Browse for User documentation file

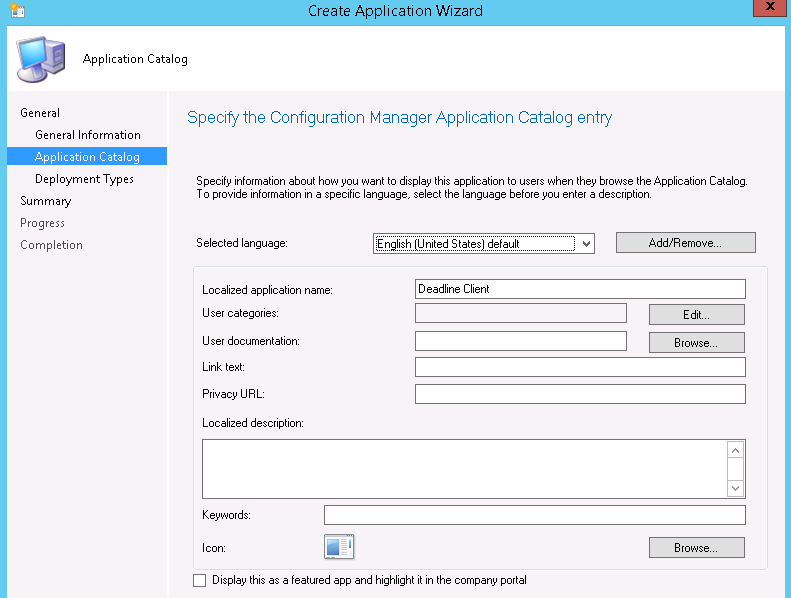(696, 343)
